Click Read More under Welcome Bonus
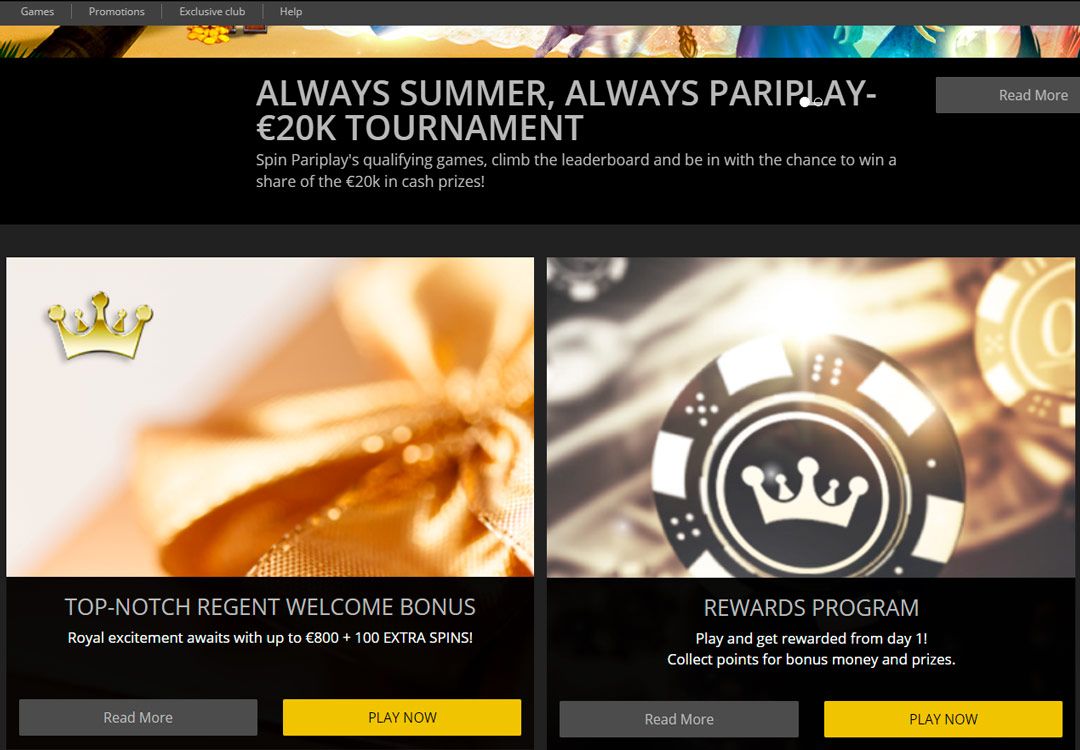1080x750 pixels. 138,718
